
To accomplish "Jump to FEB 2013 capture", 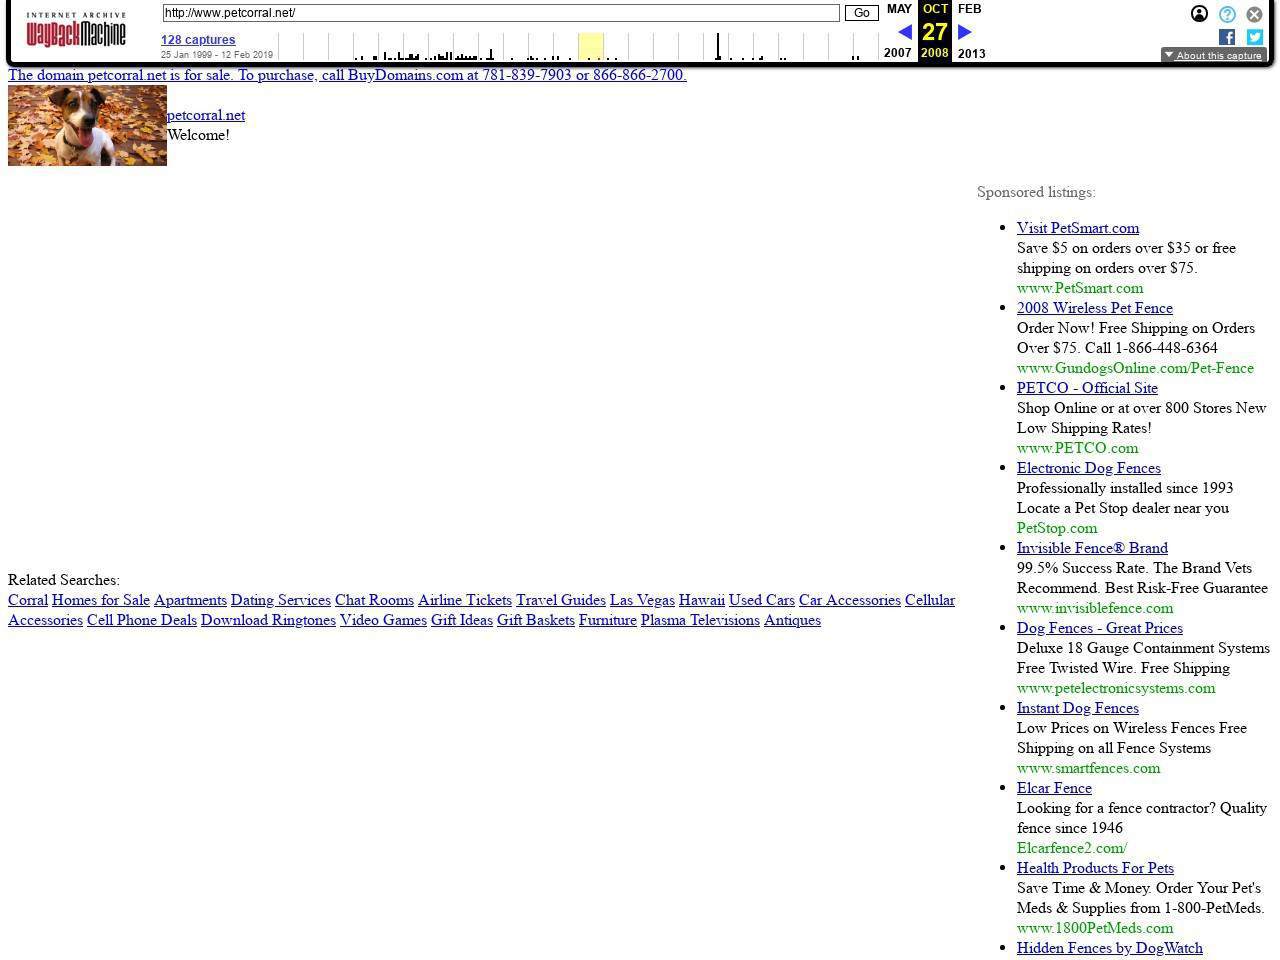I will [x=969, y=9].
